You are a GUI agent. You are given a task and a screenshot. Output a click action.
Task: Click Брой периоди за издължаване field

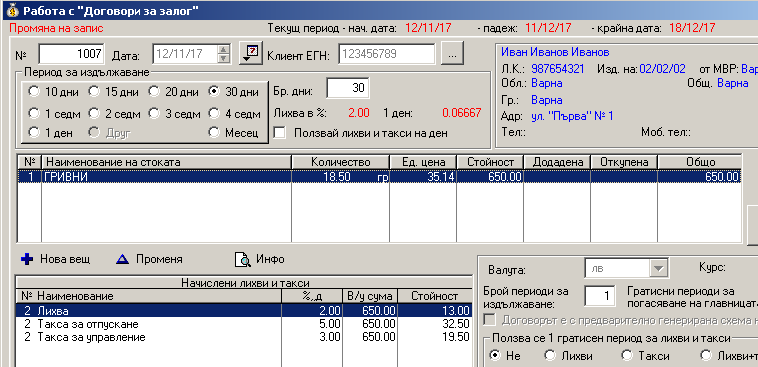(600, 296)
